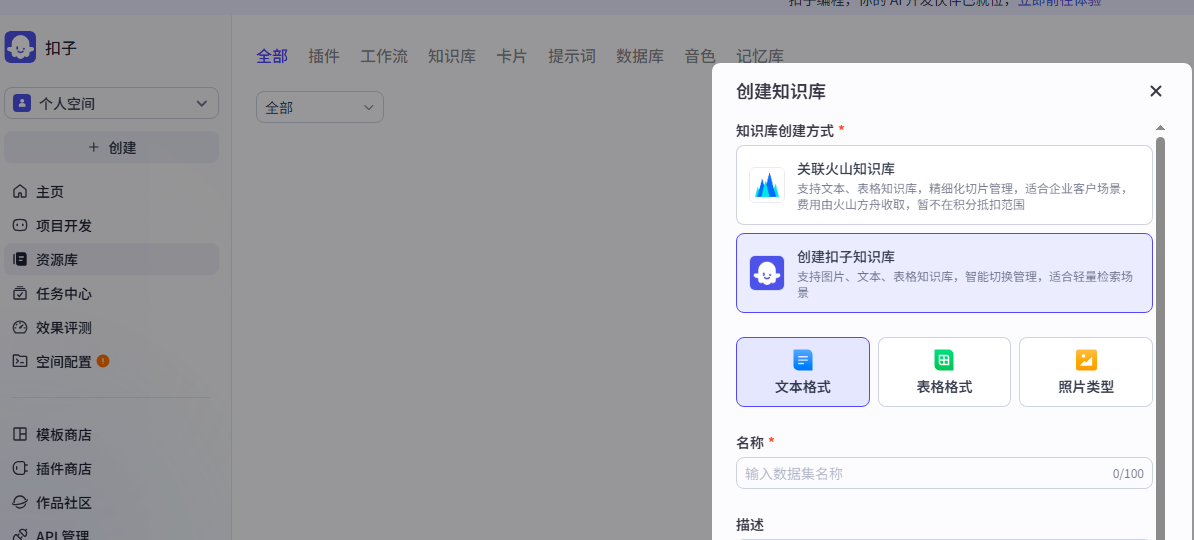Image resolution: width=1194 pixels, height=540 pixels.
Task: Click the 0/100 character counter
Action: click(x=1128, y=474)
